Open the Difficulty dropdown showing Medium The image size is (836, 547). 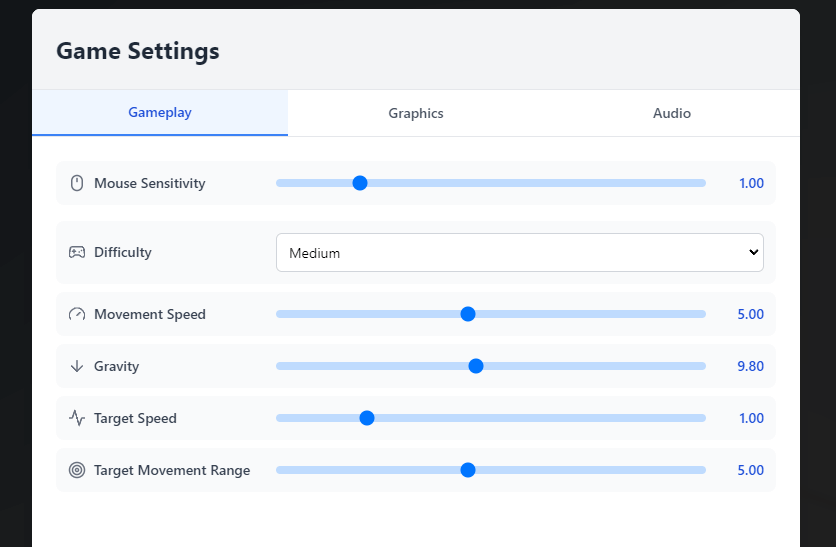(519, 253)
